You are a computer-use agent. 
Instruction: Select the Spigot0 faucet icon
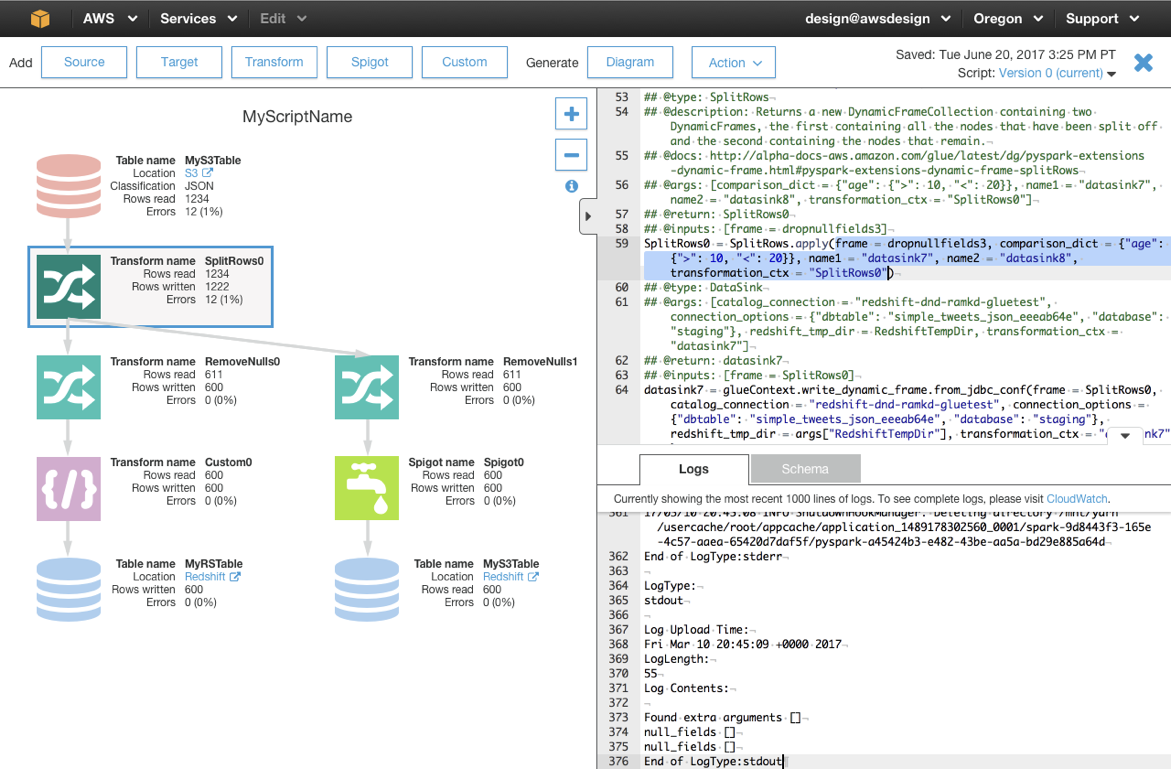click(x=367, y=488)
